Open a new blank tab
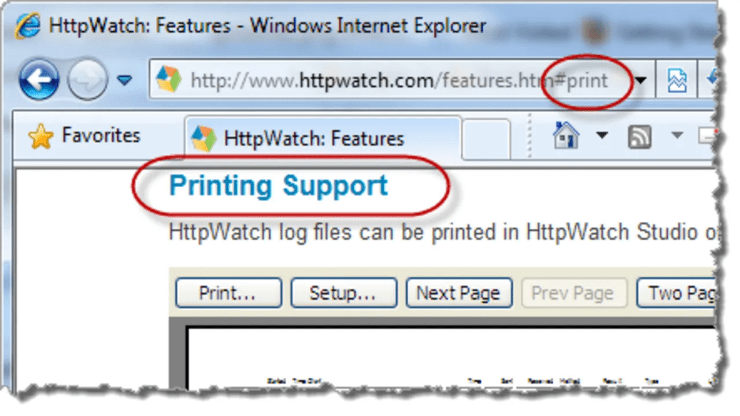 [486, 139]
